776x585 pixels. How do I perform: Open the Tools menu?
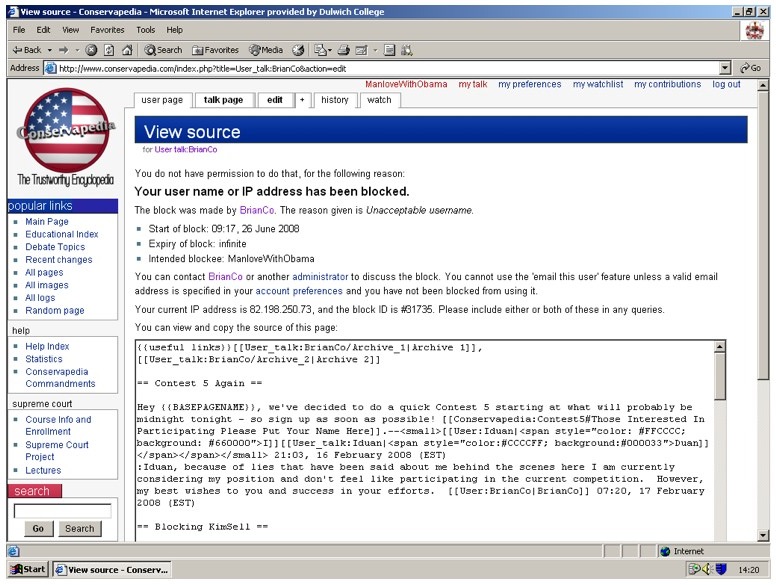146,30
